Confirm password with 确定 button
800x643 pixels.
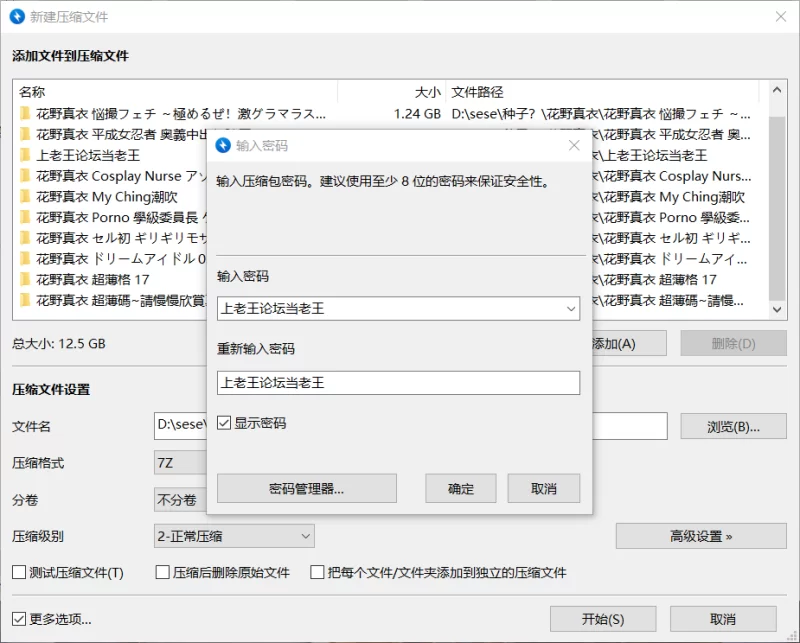click(461, 489)
